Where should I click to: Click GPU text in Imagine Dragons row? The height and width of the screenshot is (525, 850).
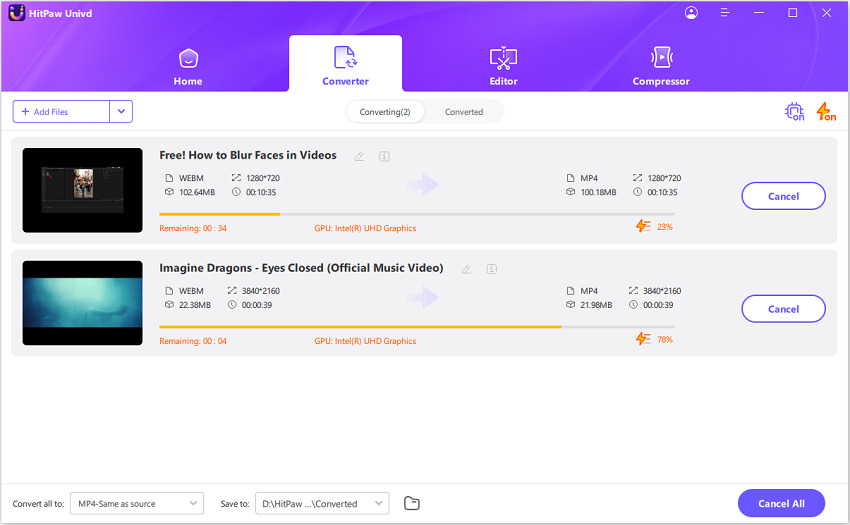(365, 341)
